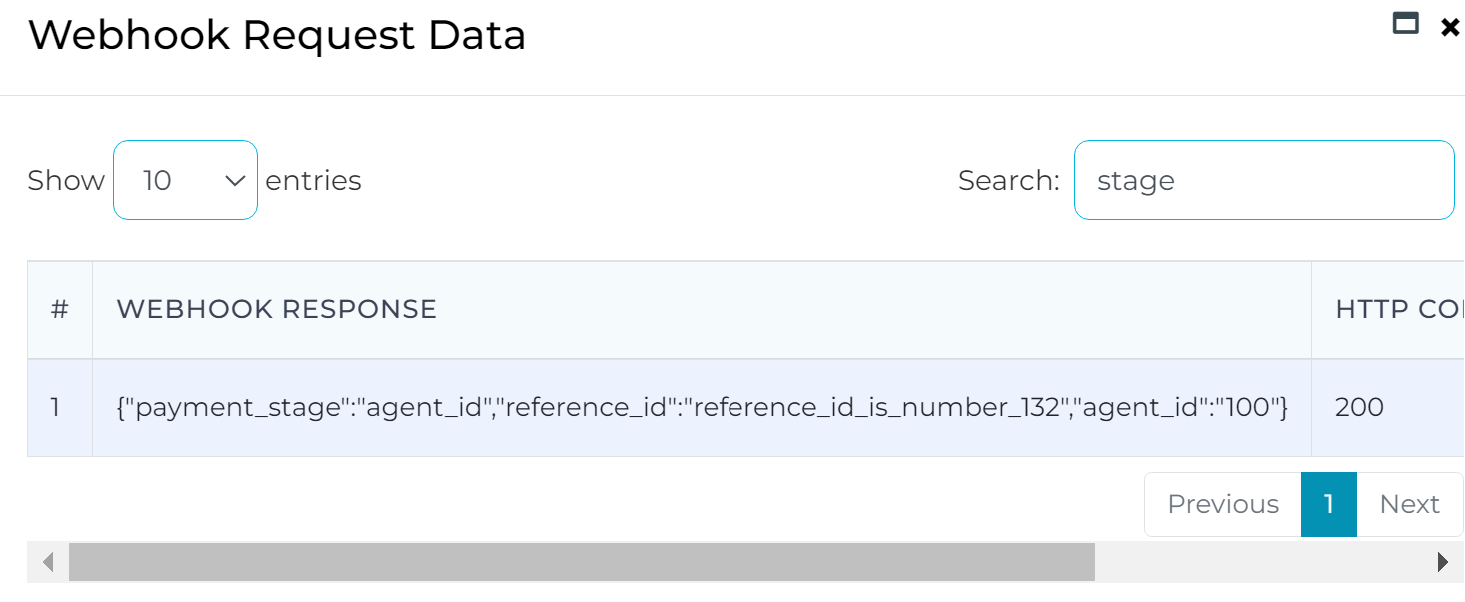
Task: Sort by the # column header
Action: 60,310
